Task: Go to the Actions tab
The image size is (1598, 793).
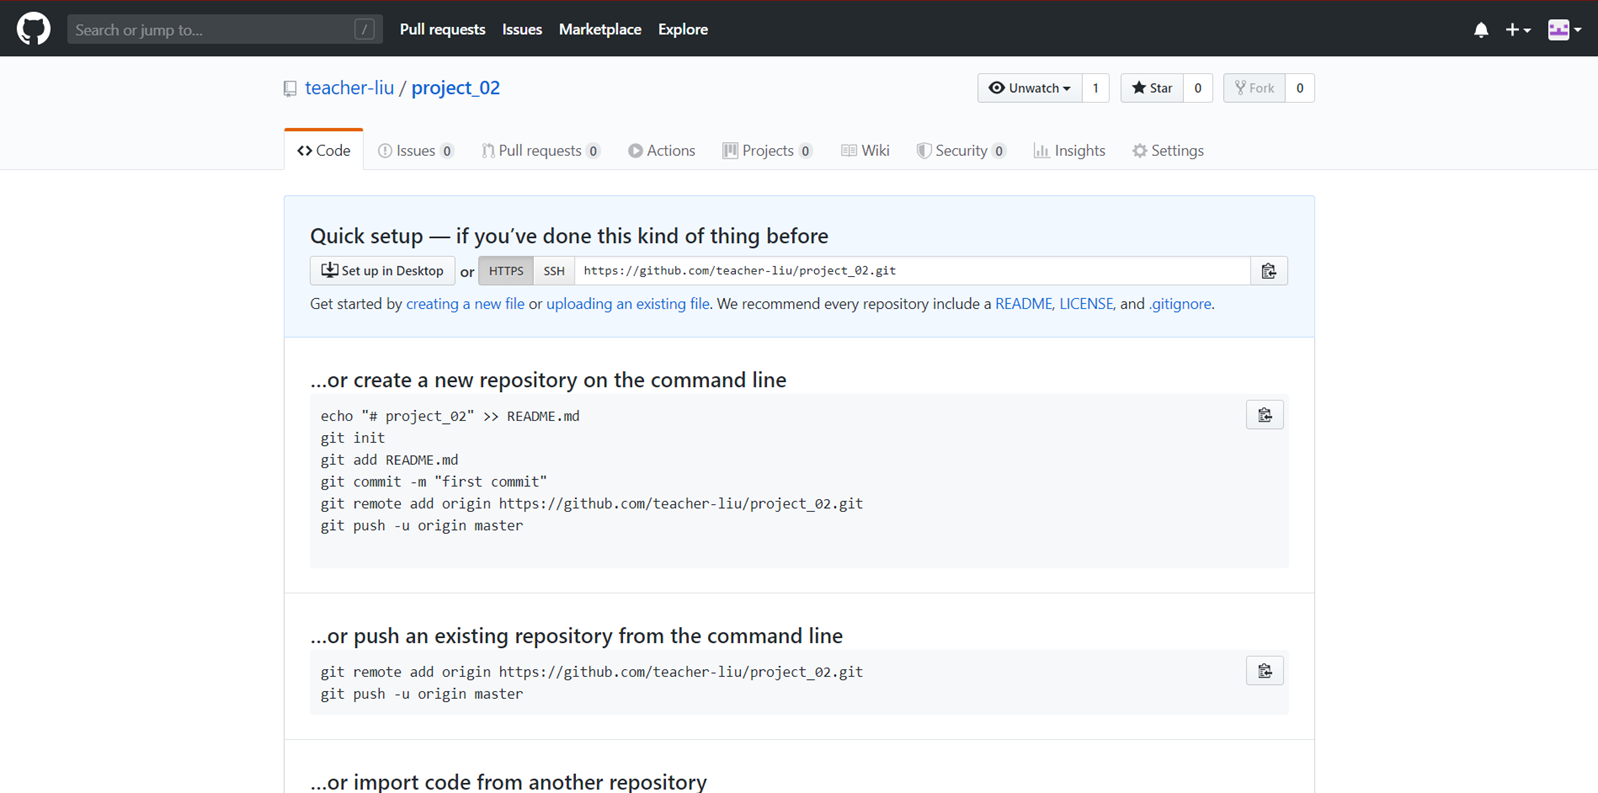Action: click(x=661, y=151)
